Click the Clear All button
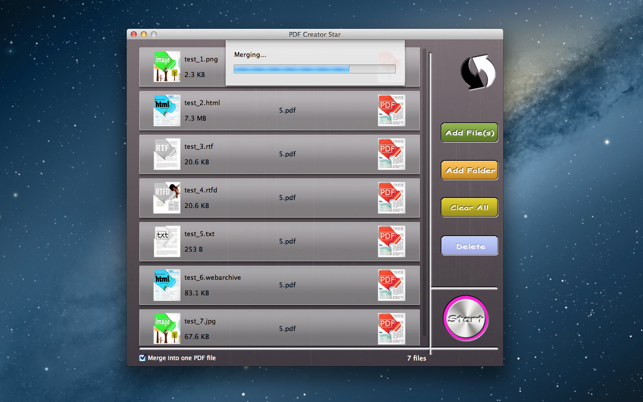The height and width of the screenshot is (402, 643). coord(470,208)
